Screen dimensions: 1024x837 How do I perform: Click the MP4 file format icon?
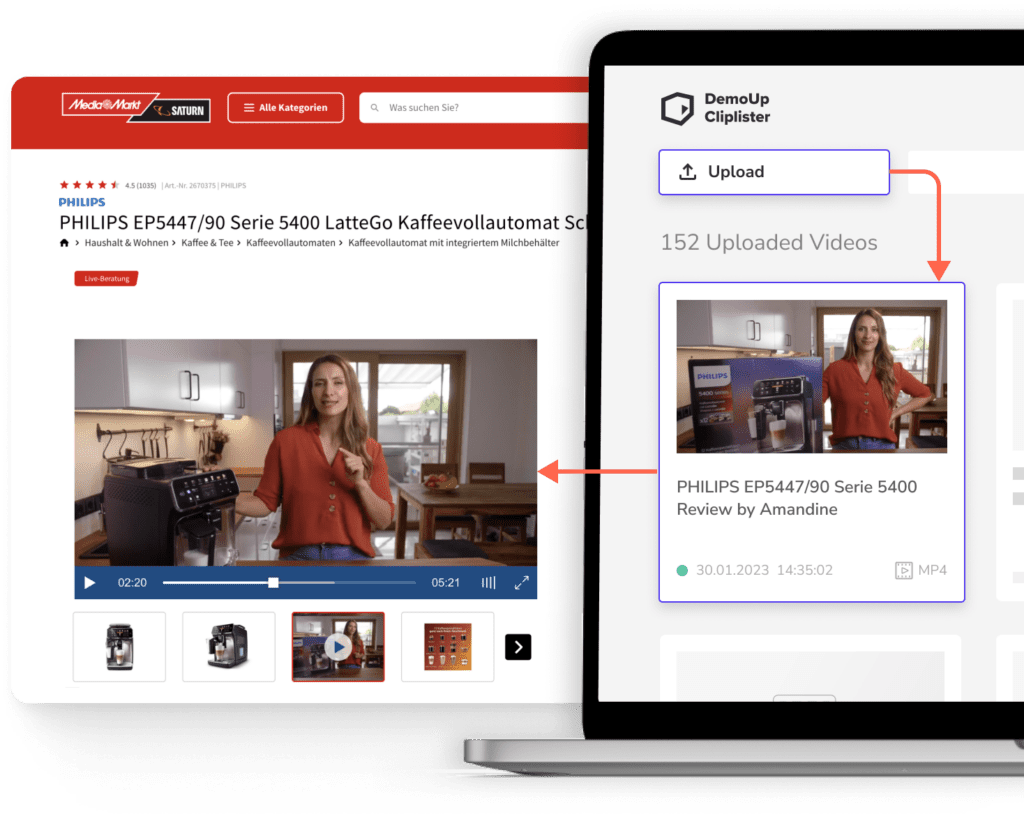(904, 570)
